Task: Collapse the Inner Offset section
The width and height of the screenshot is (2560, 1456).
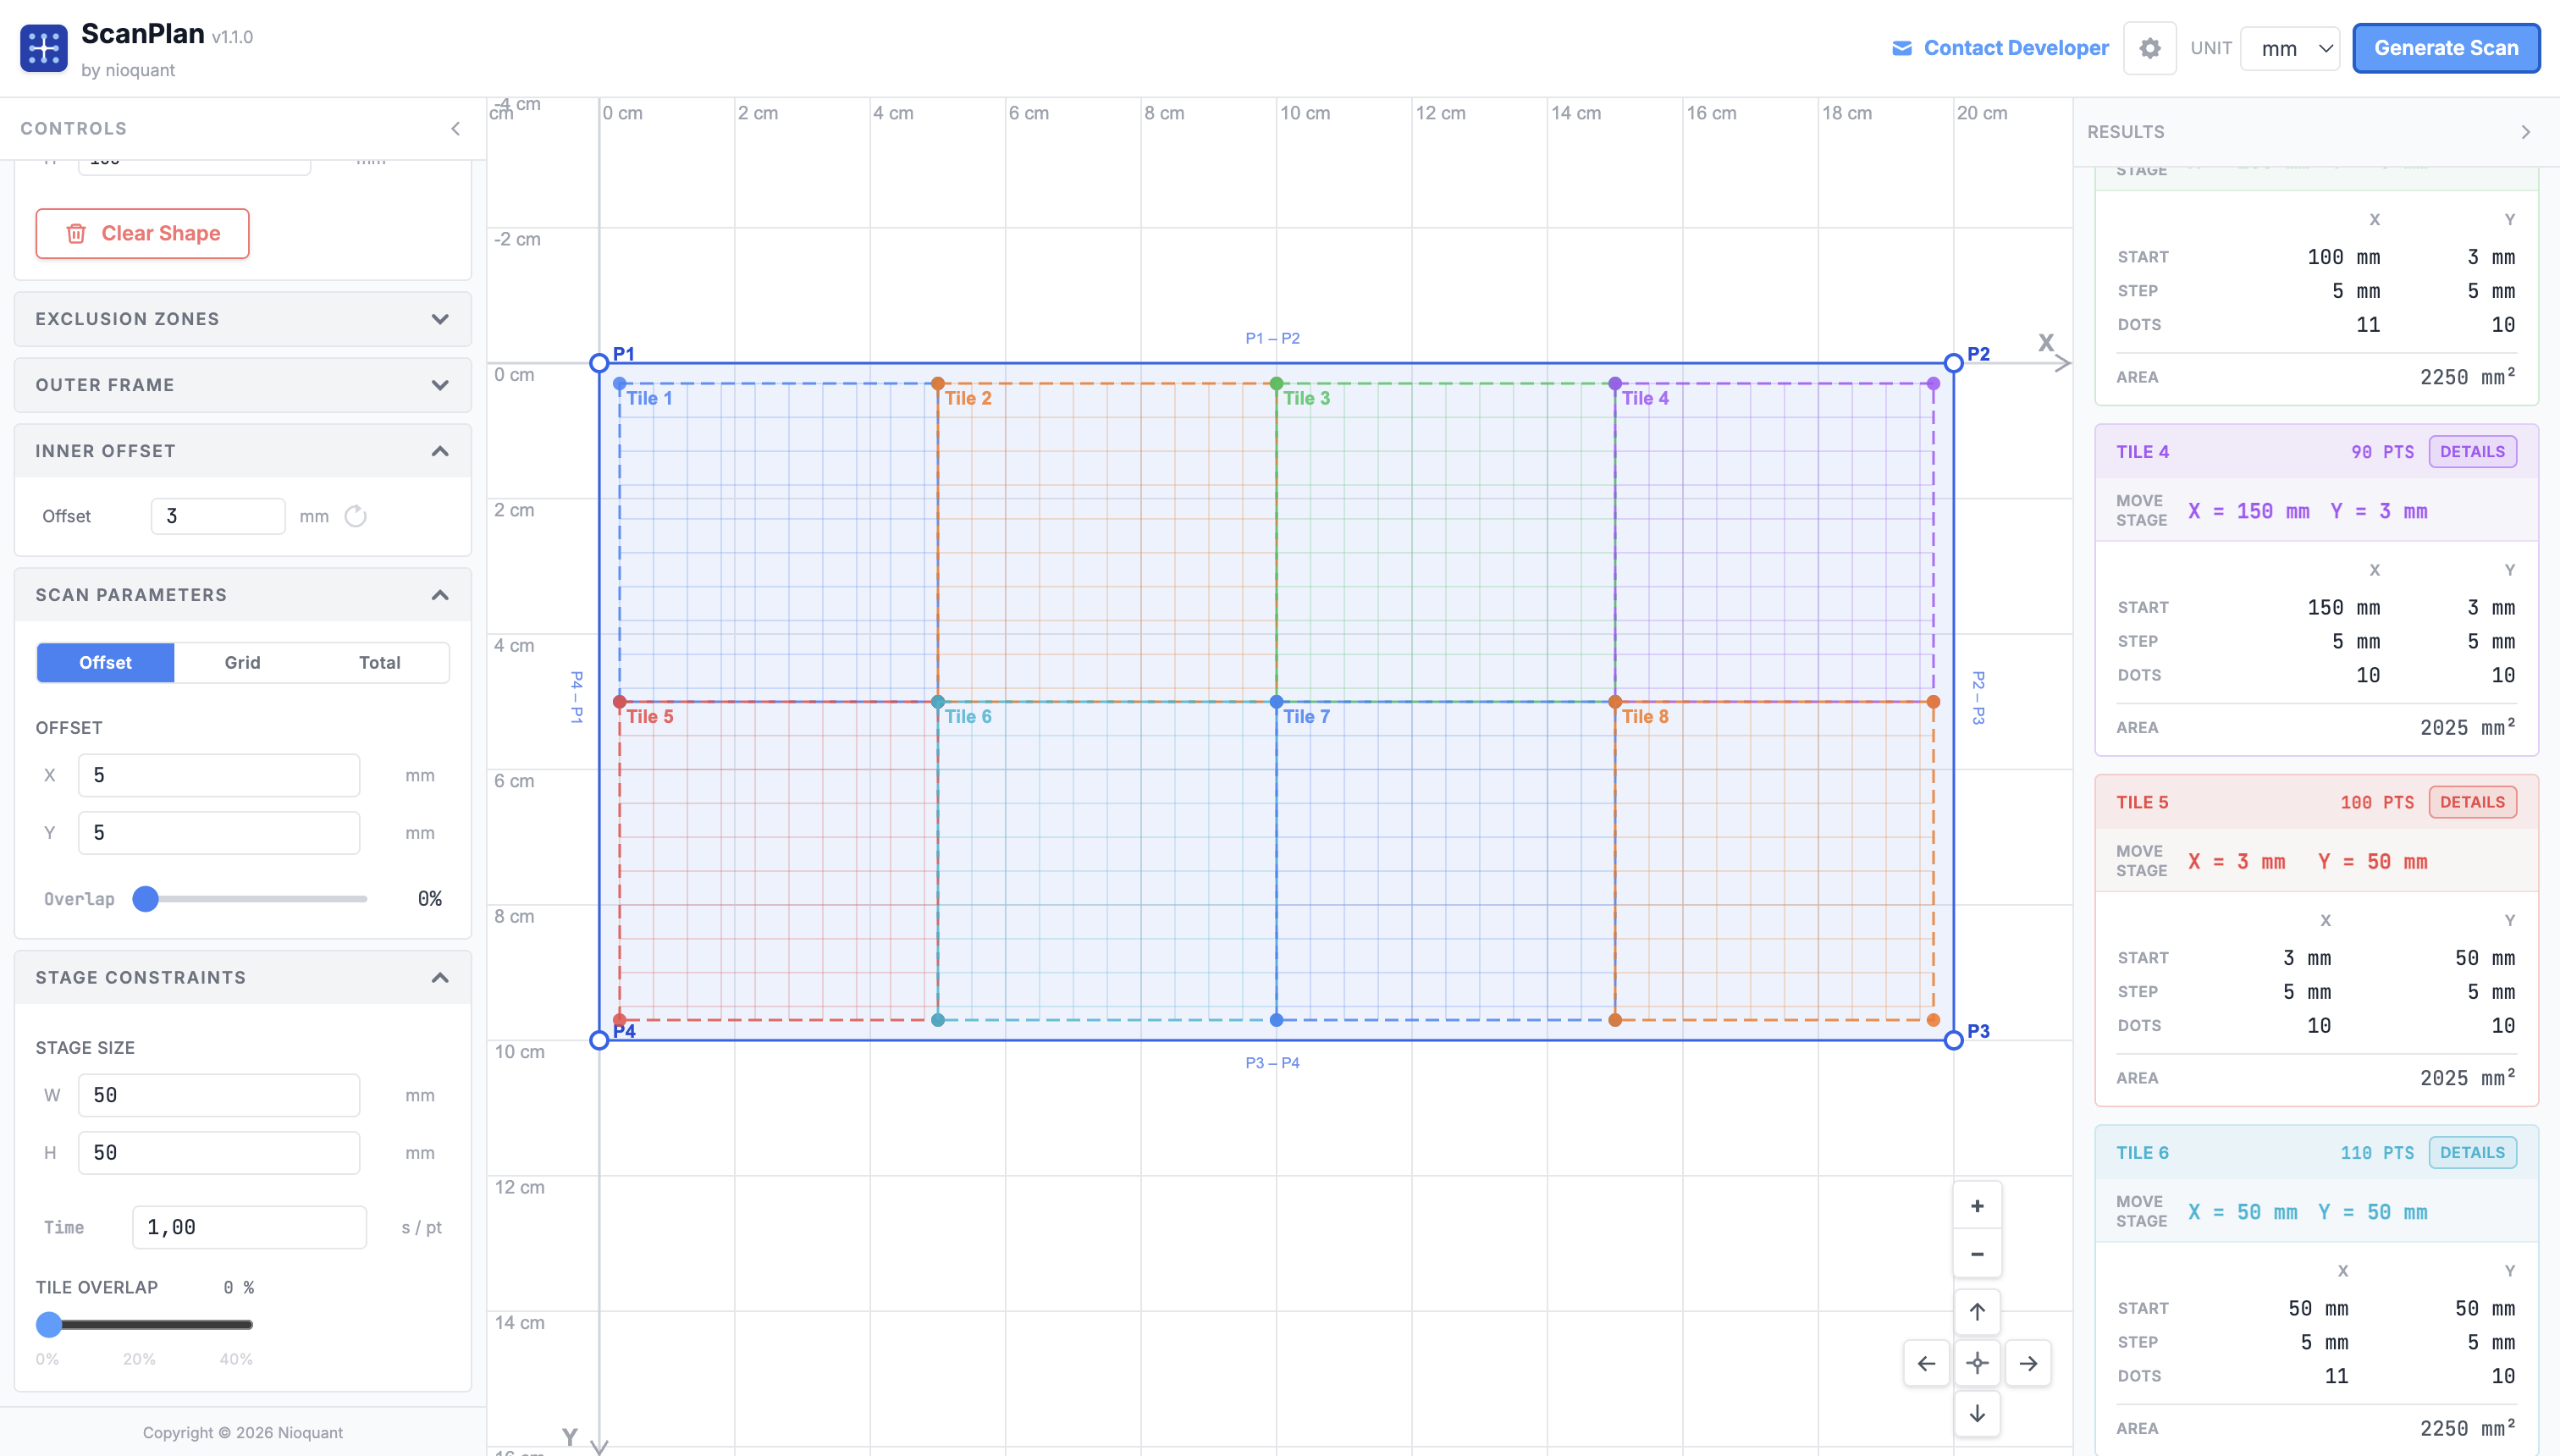Action: pos(243,451)
